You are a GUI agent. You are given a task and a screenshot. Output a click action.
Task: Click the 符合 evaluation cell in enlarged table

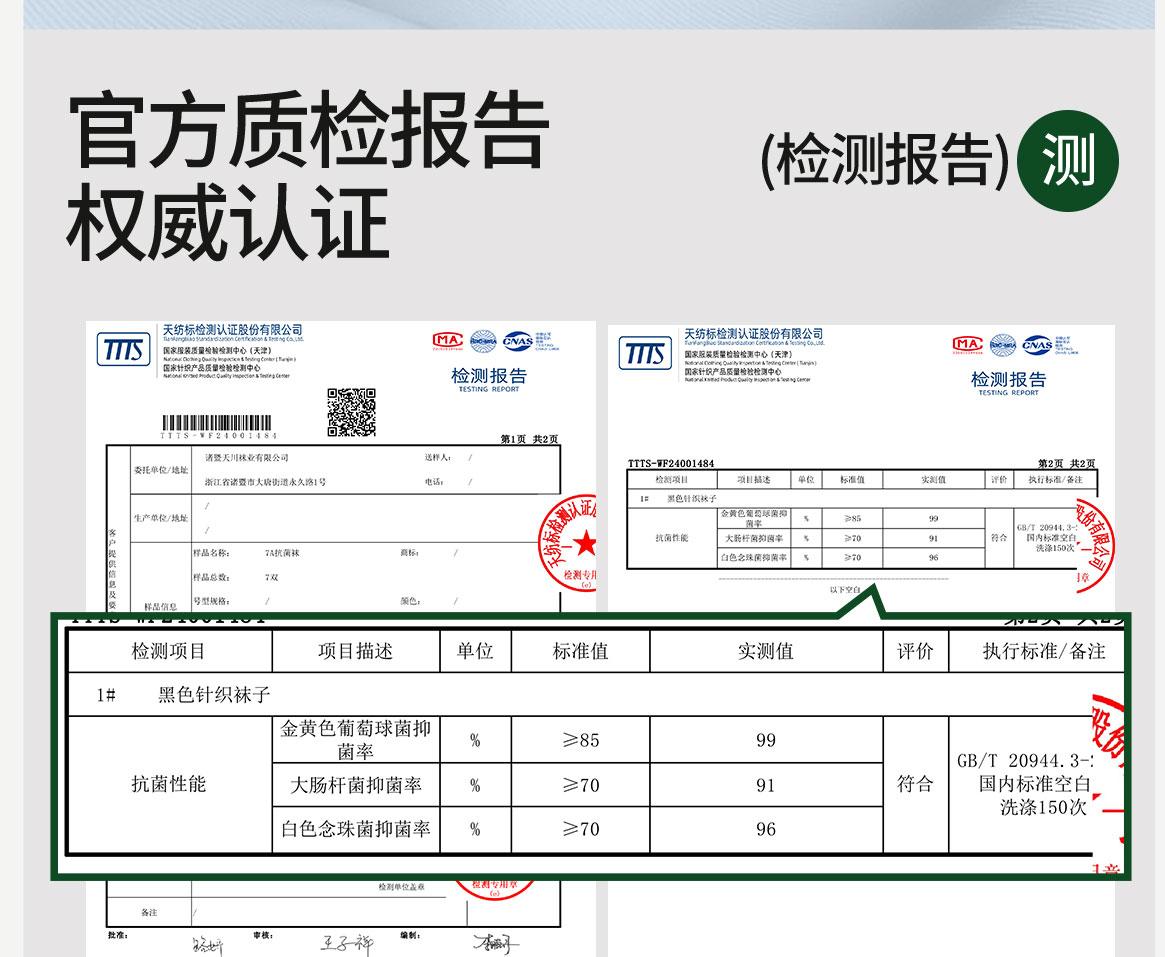coord(914,784)
